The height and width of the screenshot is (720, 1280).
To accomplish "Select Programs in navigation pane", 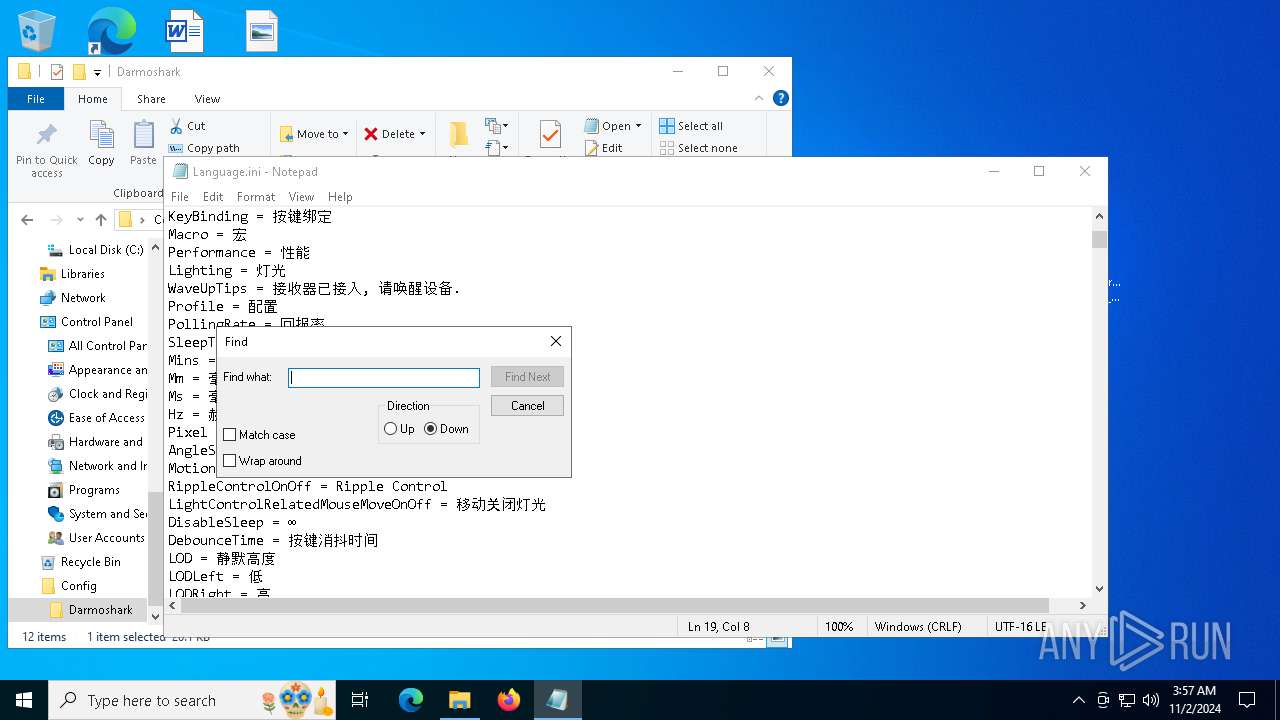I will [x=94, y=490].
